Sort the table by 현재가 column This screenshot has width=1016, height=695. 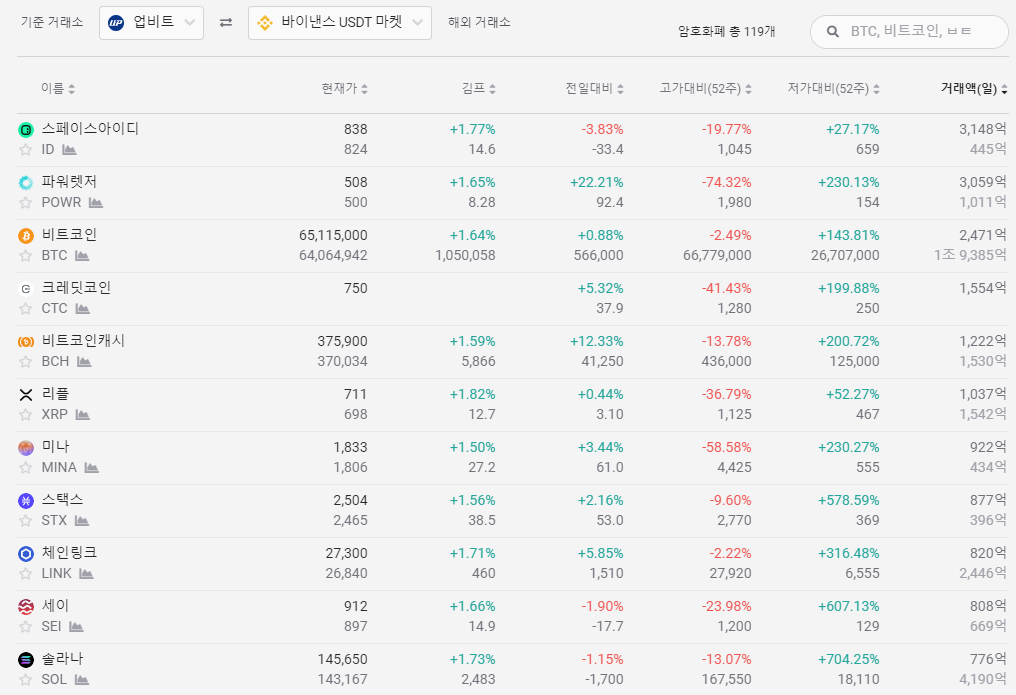coord(345,89)
